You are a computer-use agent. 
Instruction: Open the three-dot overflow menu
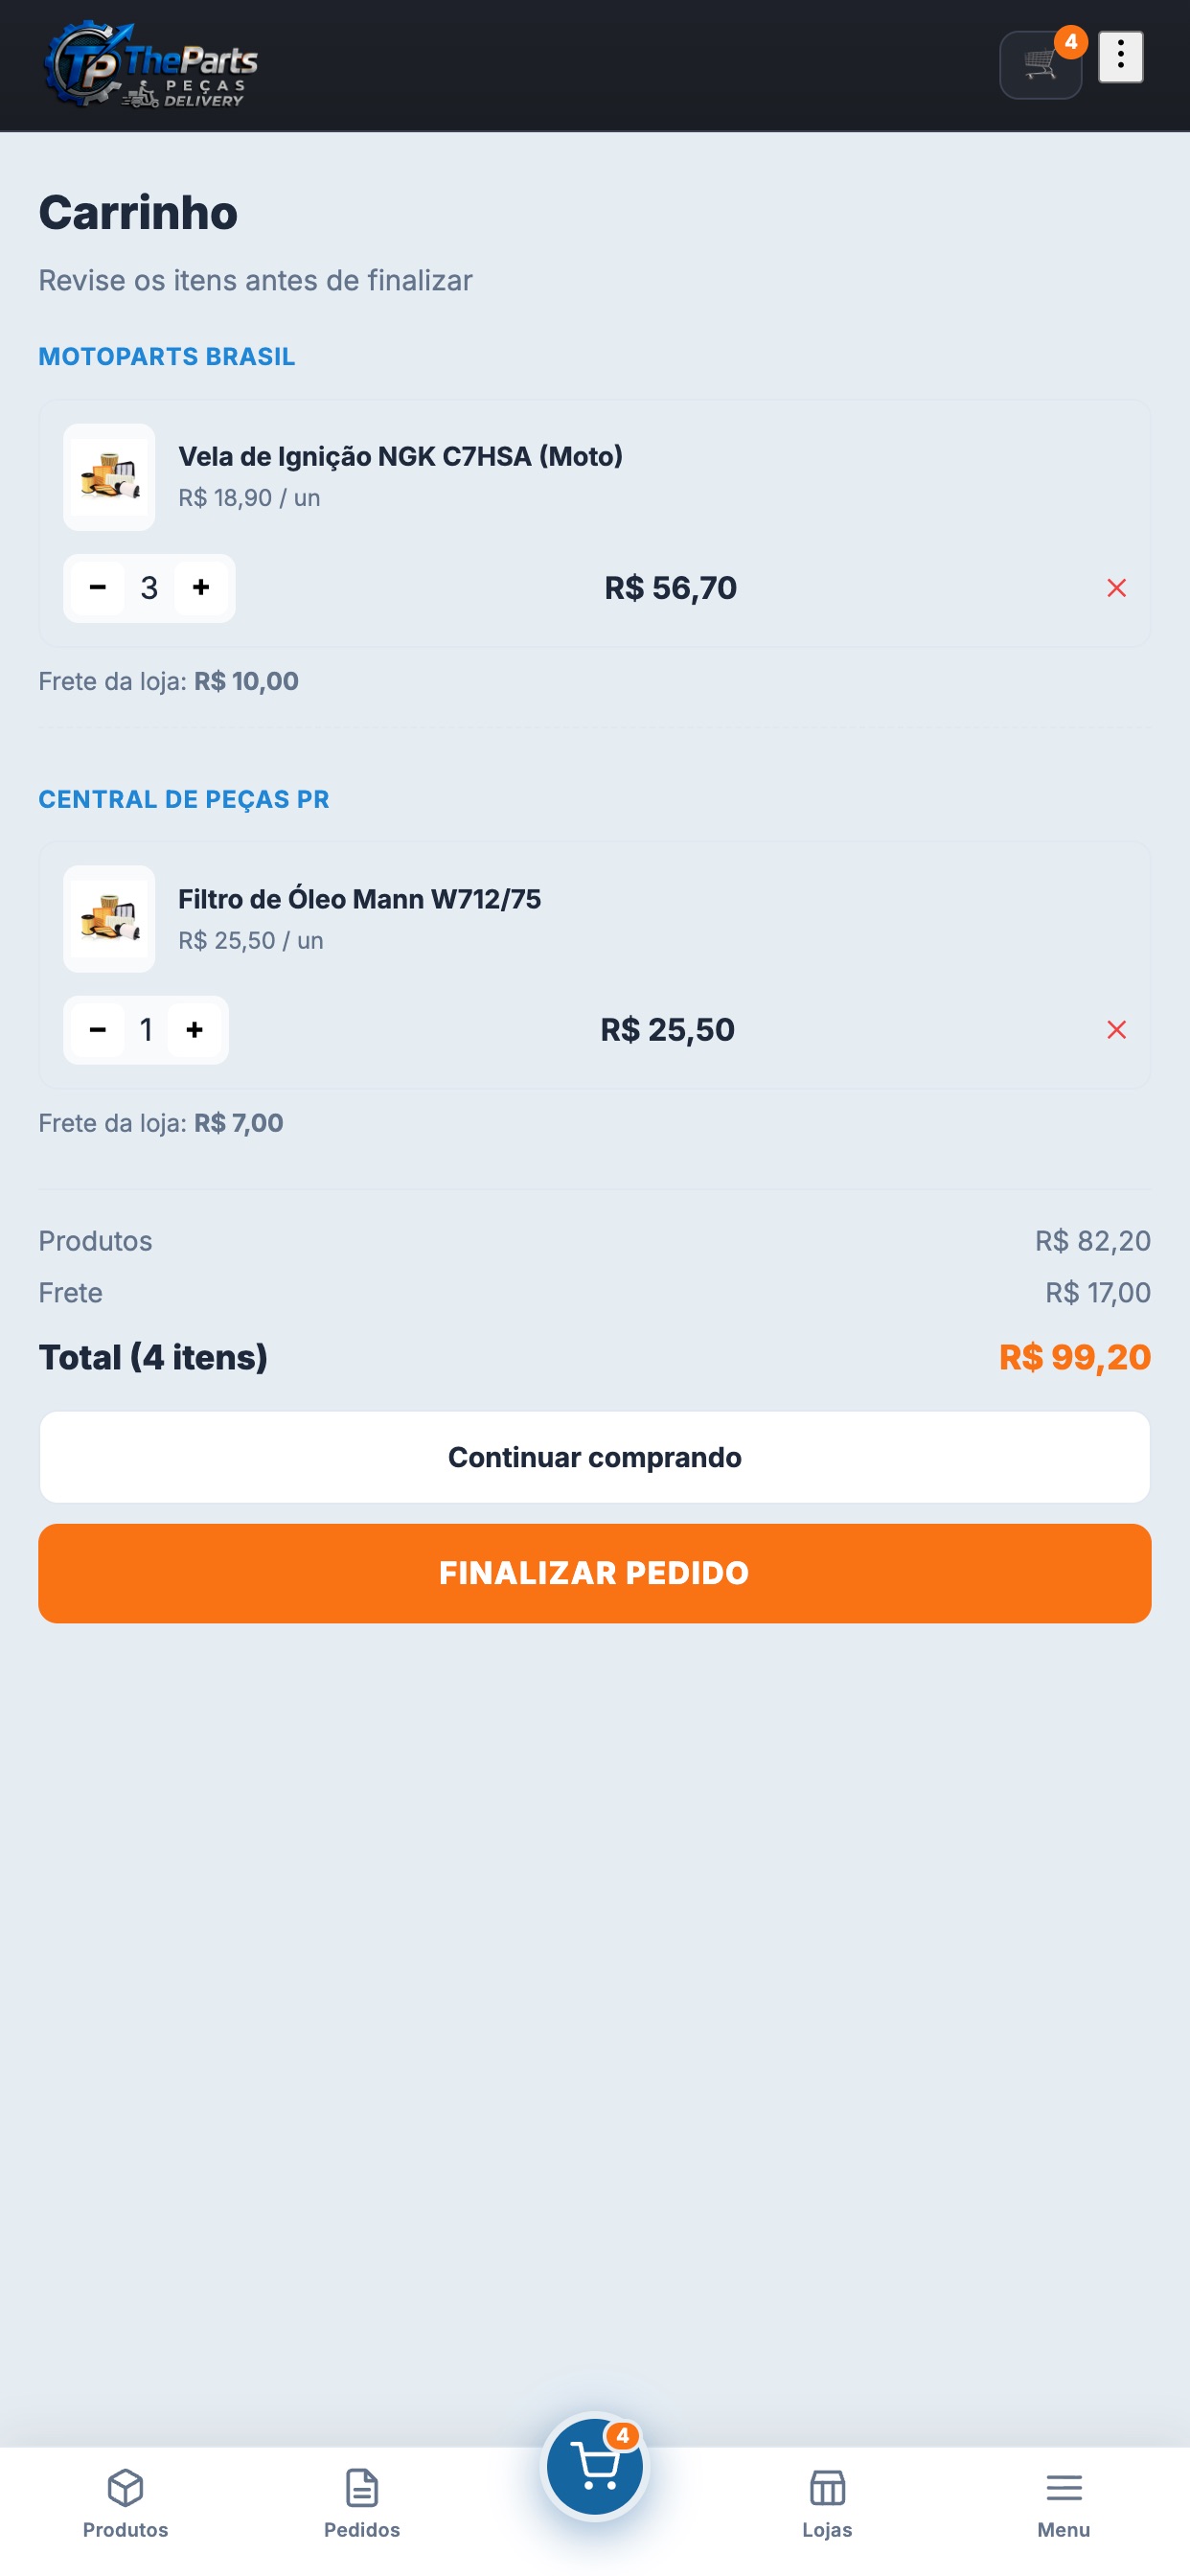pyautogui.click(x=1120, y=56)
